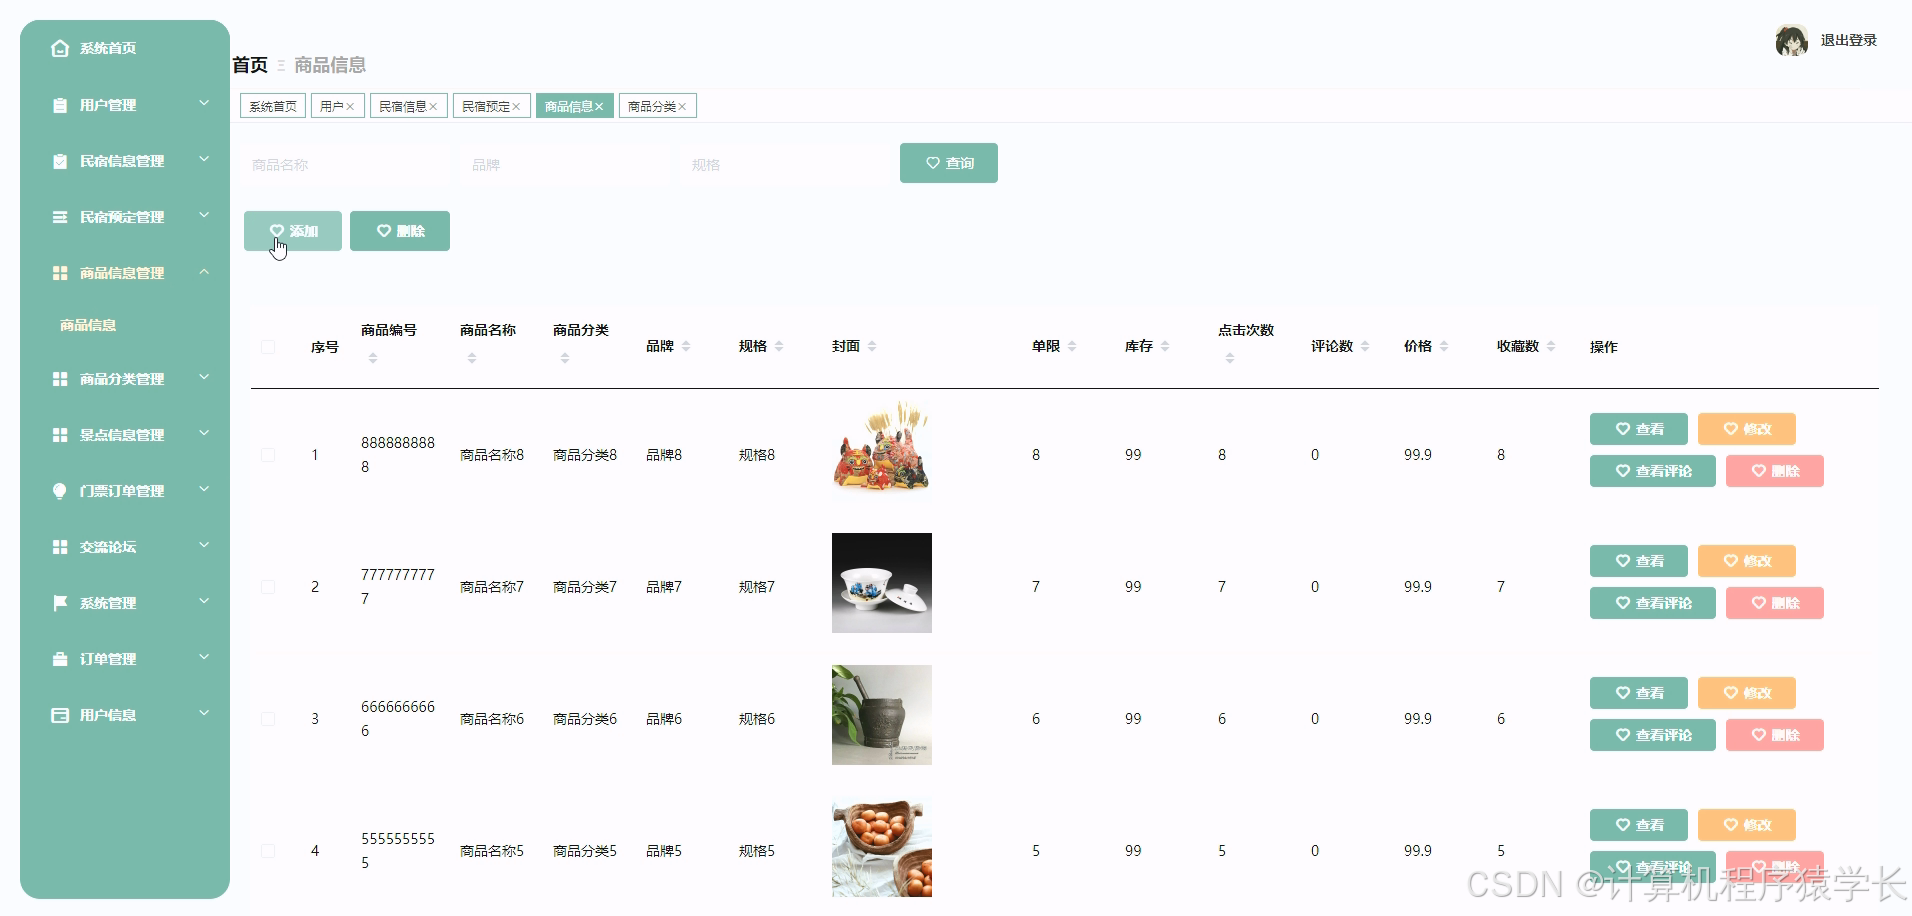The height and width of the screenshot is (916, 1912).
Task: Click the bulb icon beside 门票订单管理
Action: [x=60, y=491]
